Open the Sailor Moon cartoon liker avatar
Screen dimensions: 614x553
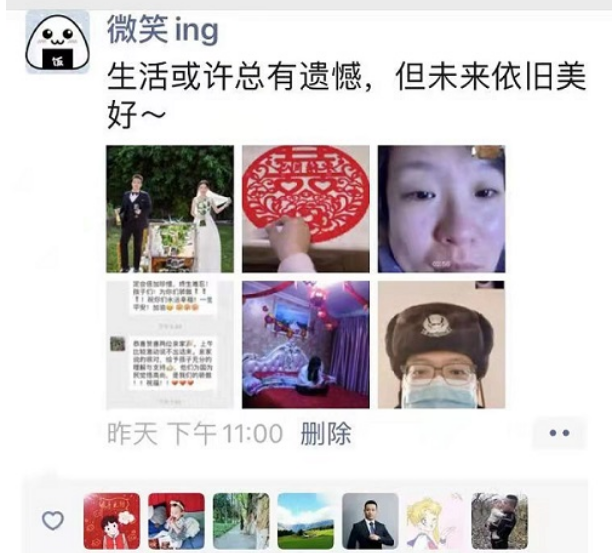coord(435,521)
